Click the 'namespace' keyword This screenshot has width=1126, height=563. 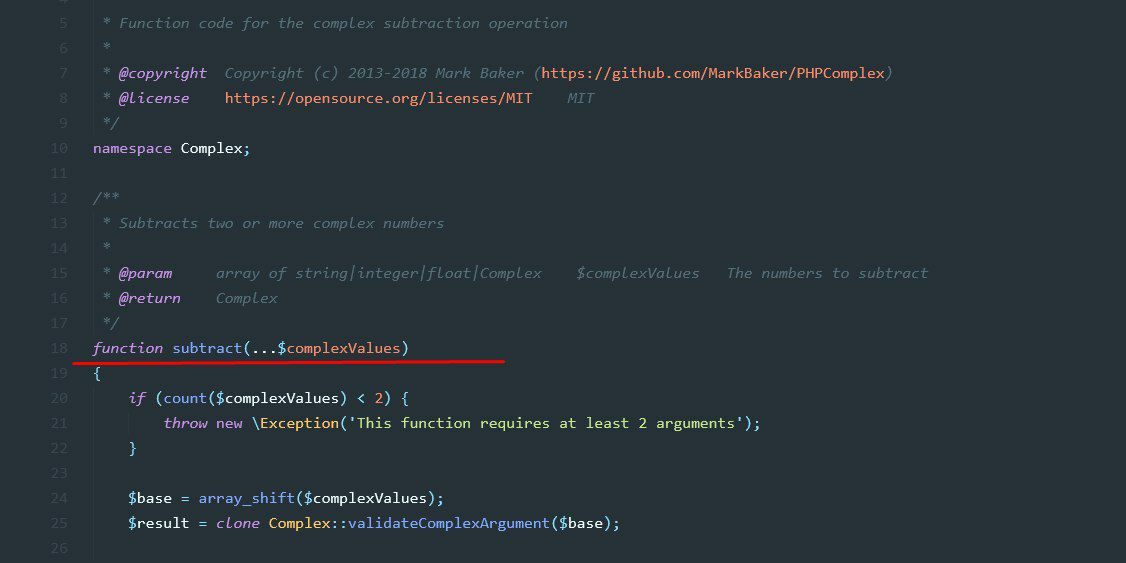click(x=132, y=149)
